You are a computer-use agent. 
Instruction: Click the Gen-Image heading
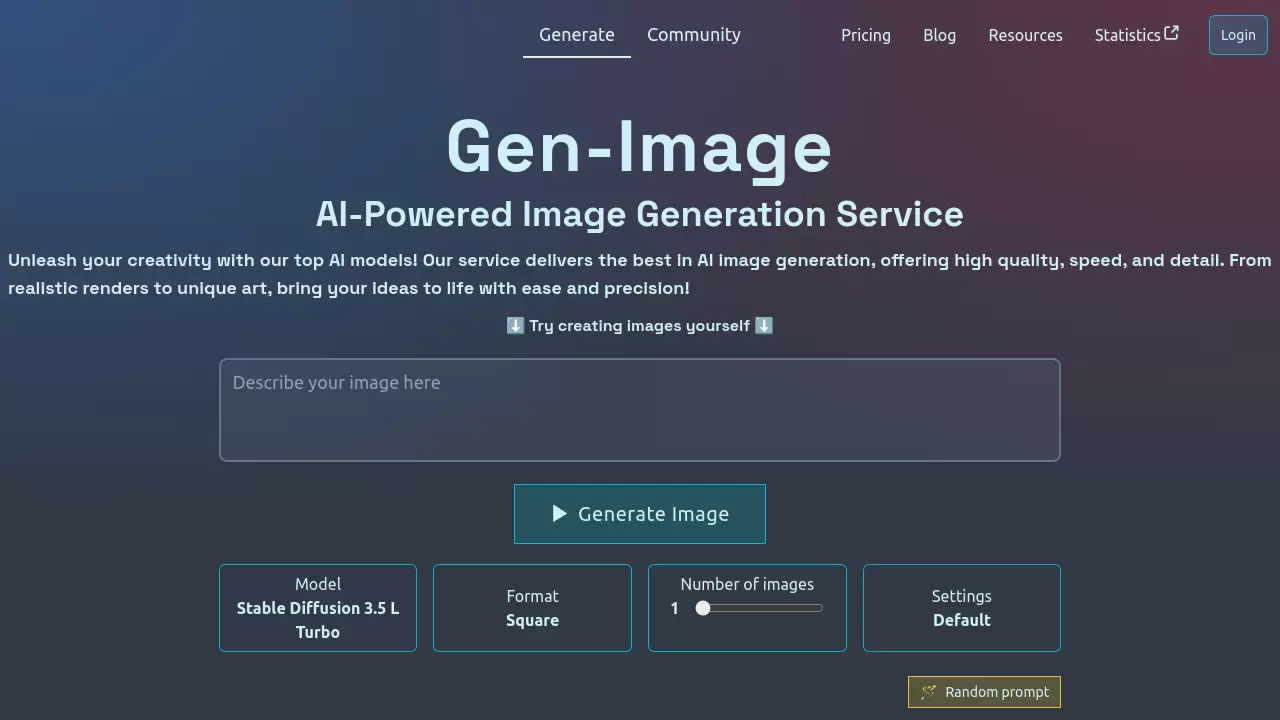640,147
